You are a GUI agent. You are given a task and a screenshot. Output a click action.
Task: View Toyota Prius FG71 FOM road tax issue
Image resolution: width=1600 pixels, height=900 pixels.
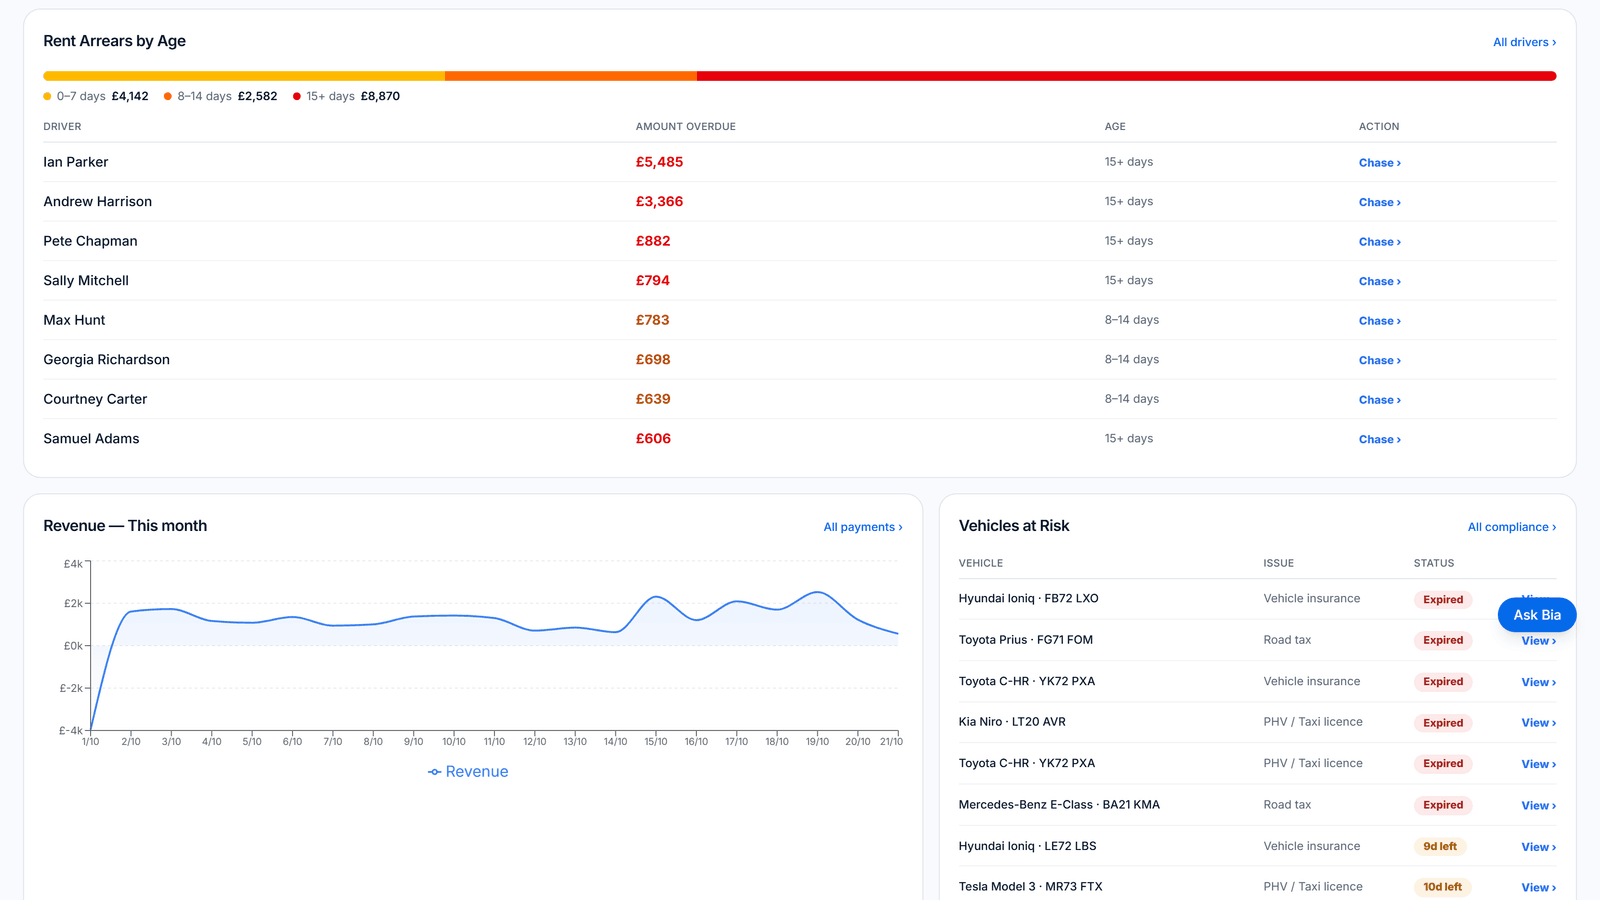click(1538, 641)
